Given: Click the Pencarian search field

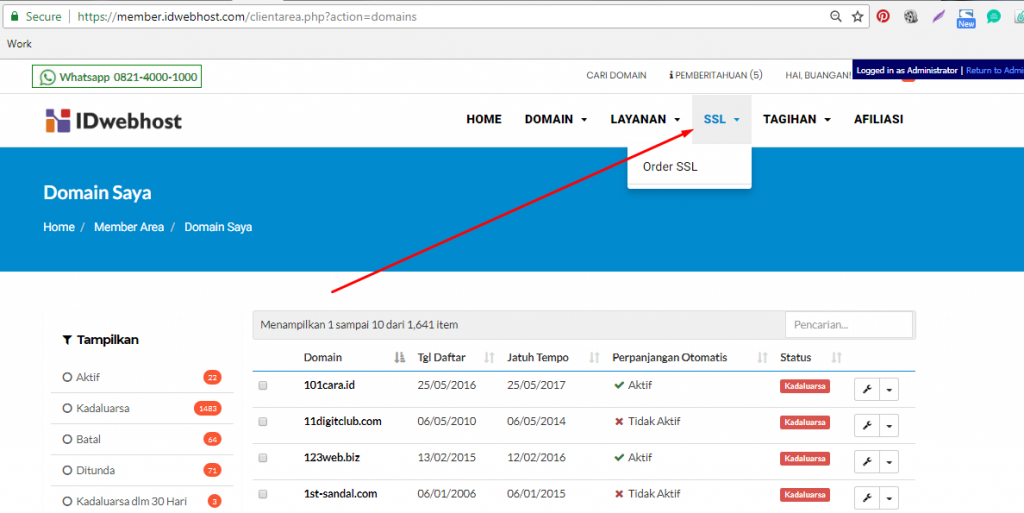Looking at the screenshot, I should pyautogui.click(x=848, y=324).
